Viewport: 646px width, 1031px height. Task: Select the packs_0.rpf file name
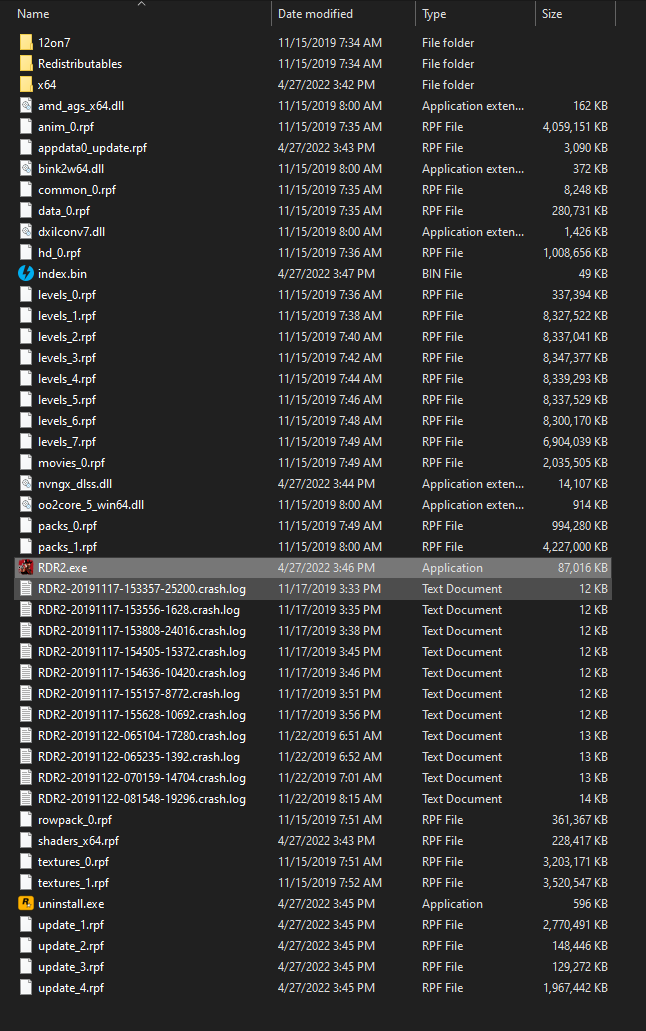[68, 526]
